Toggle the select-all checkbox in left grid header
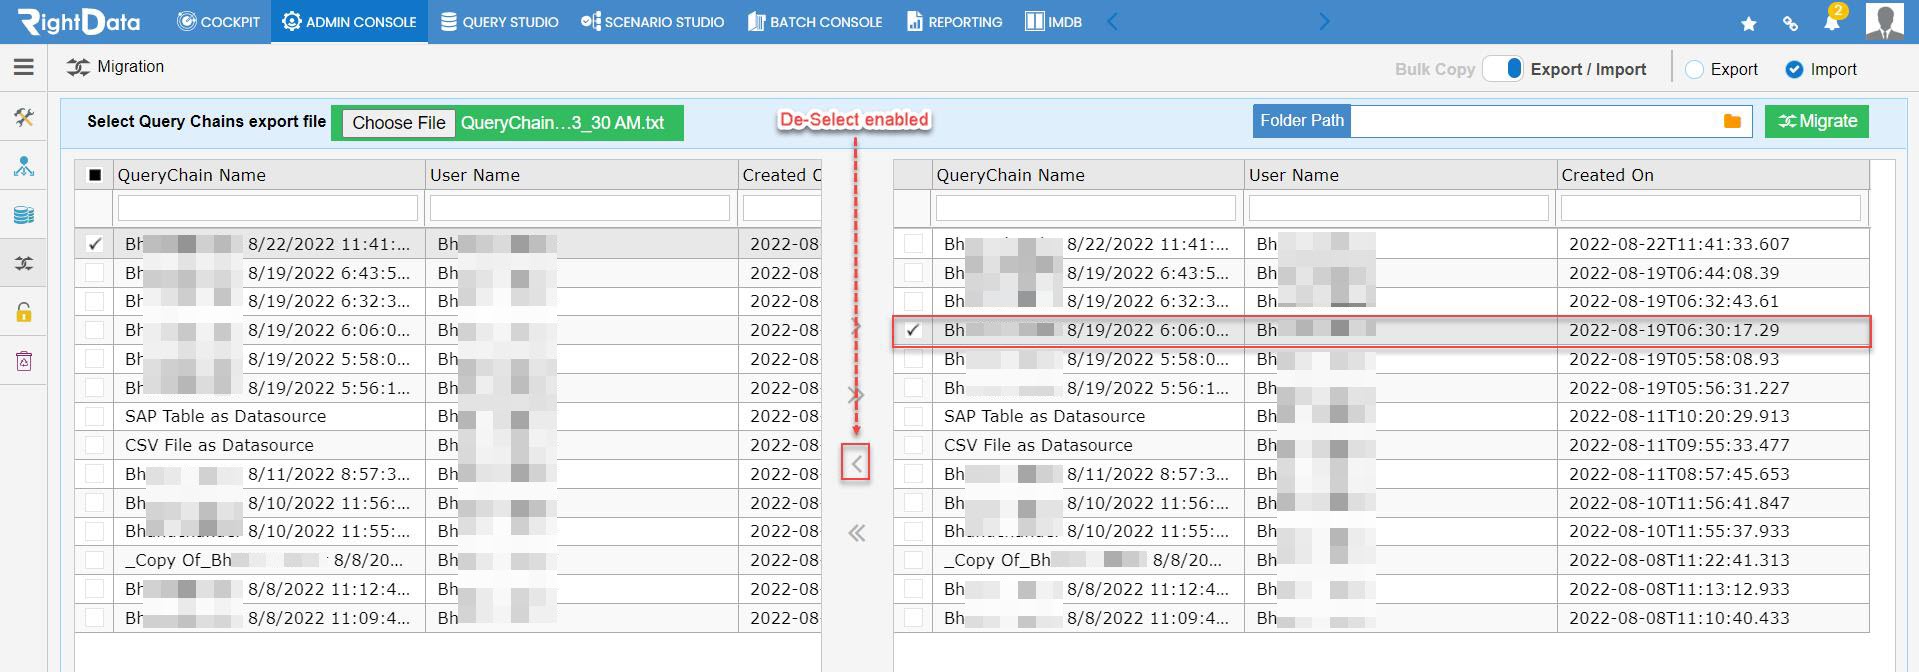The height and width of the screenshot is (672, 1919). coord(95,175)
